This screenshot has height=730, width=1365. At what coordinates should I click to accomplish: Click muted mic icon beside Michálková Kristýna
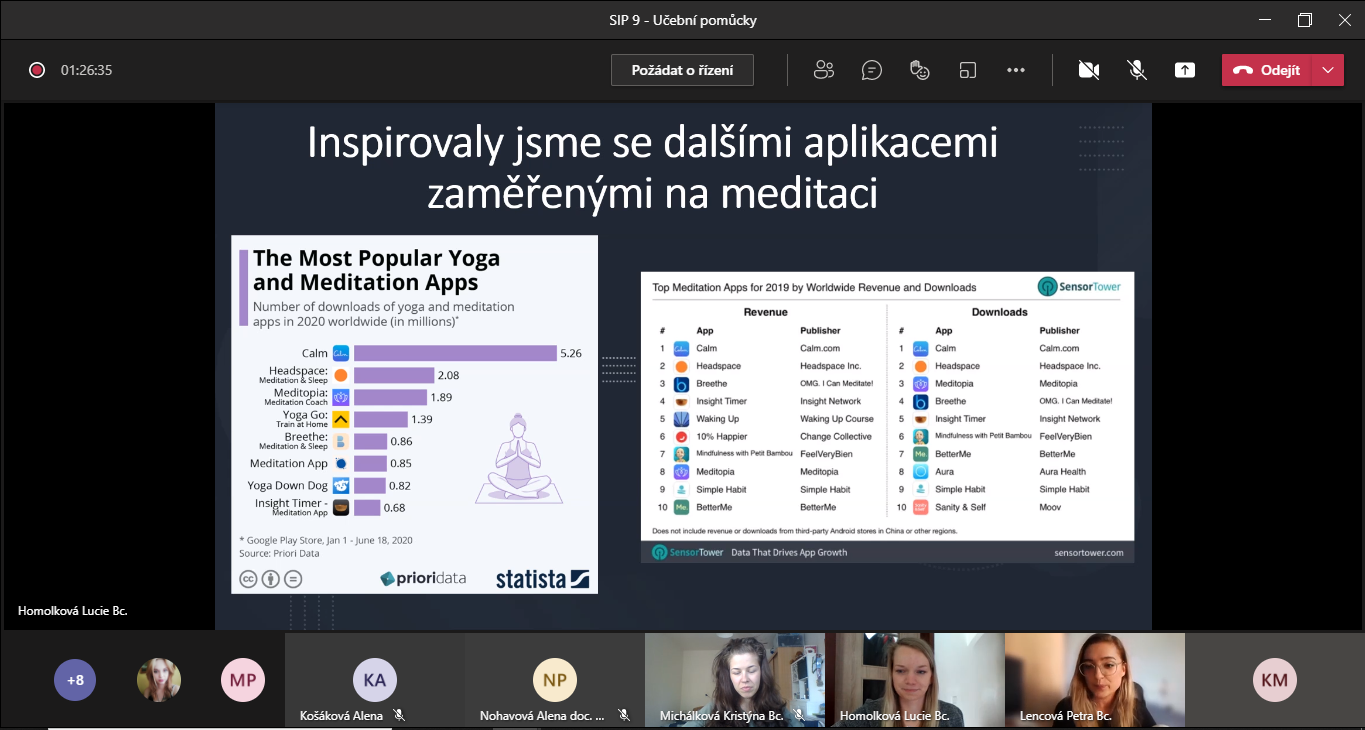pyautogui.click(x=798, y=716)
